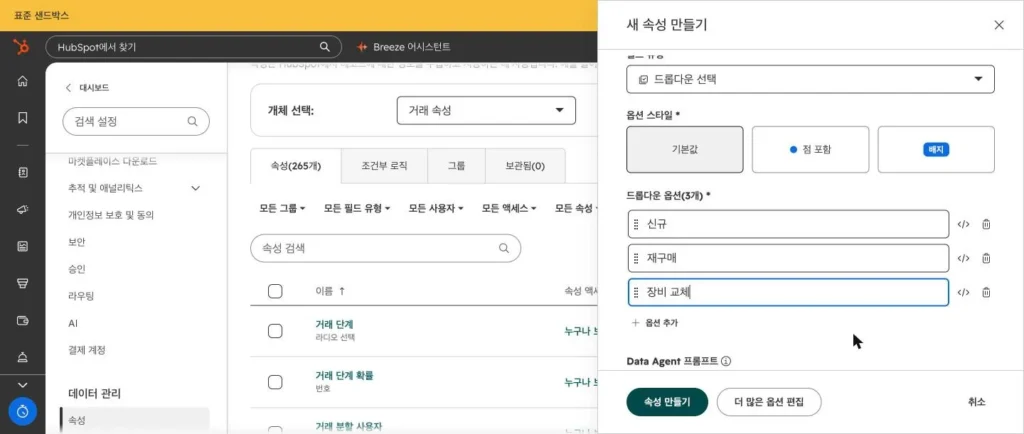
Task: Open the Content icon in sidebar
Action: coord(22,246)
